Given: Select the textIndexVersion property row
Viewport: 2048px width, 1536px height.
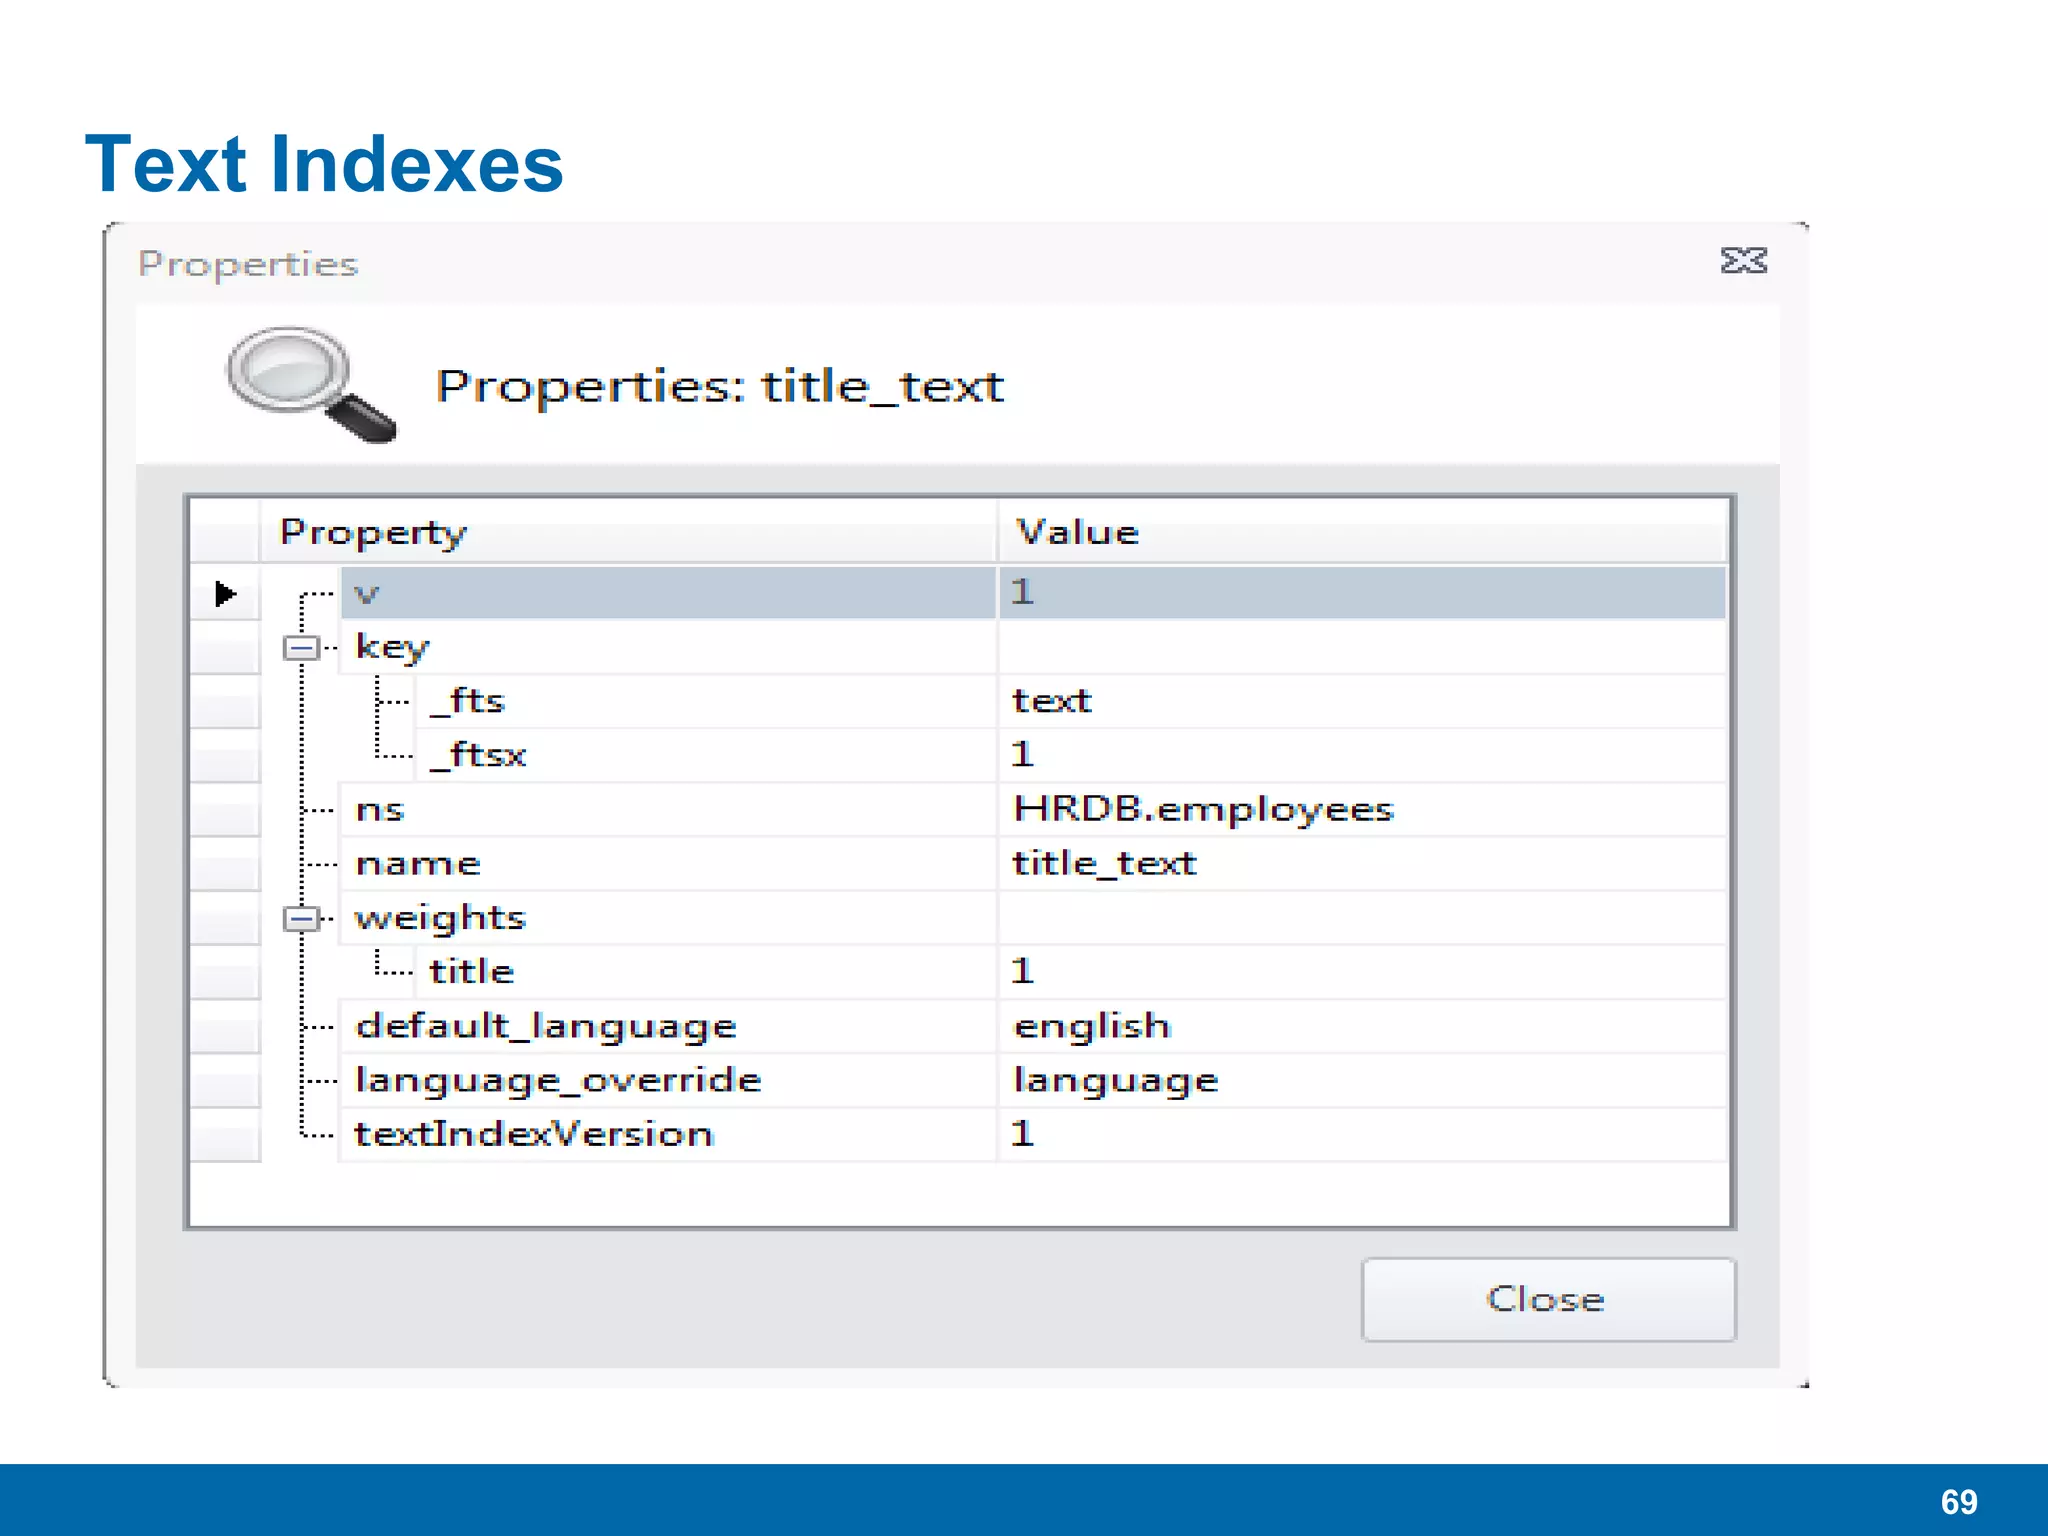Looking at the screenshot, I should click(x=534, y=1134).
